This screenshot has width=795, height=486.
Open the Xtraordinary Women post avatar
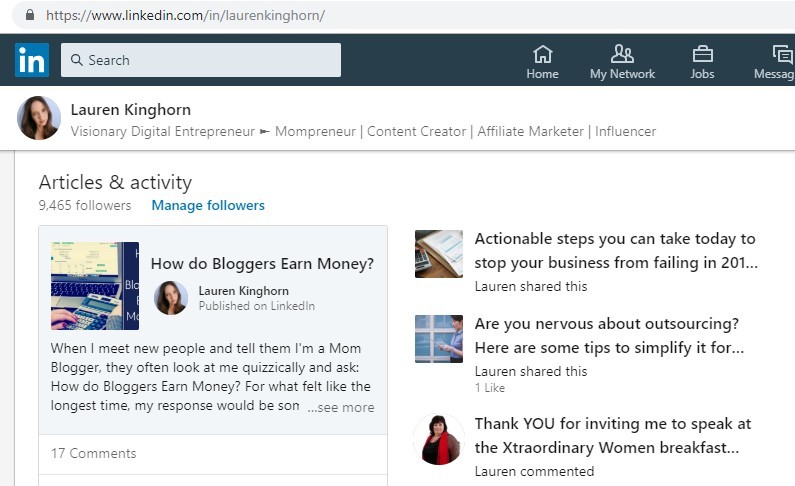pyautogui.click(x=439, y=439)
